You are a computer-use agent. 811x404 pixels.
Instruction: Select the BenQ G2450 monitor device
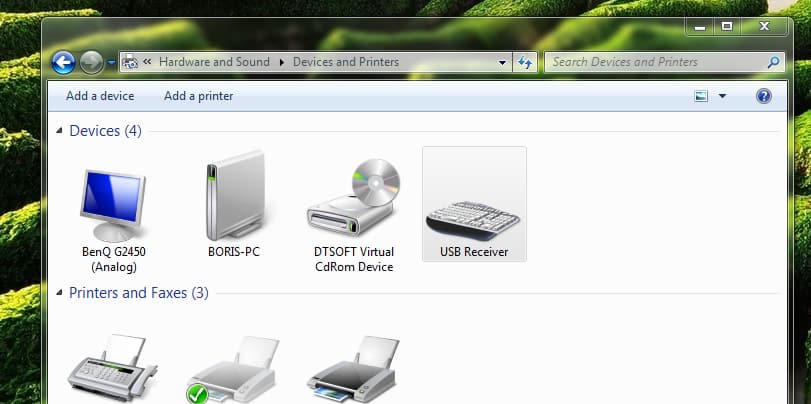click(x=113, y=210)
